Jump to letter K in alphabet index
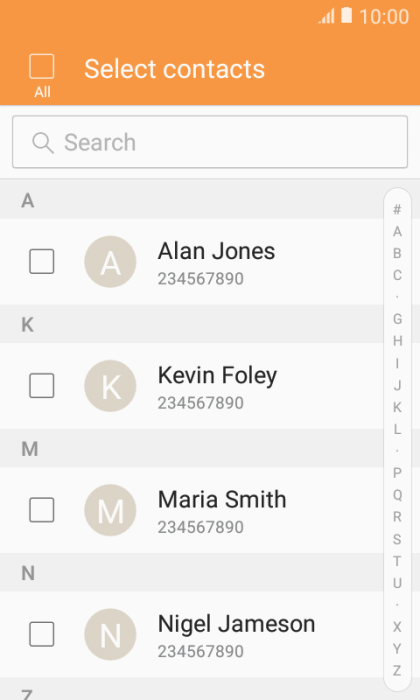 click(x=397, y=407)
